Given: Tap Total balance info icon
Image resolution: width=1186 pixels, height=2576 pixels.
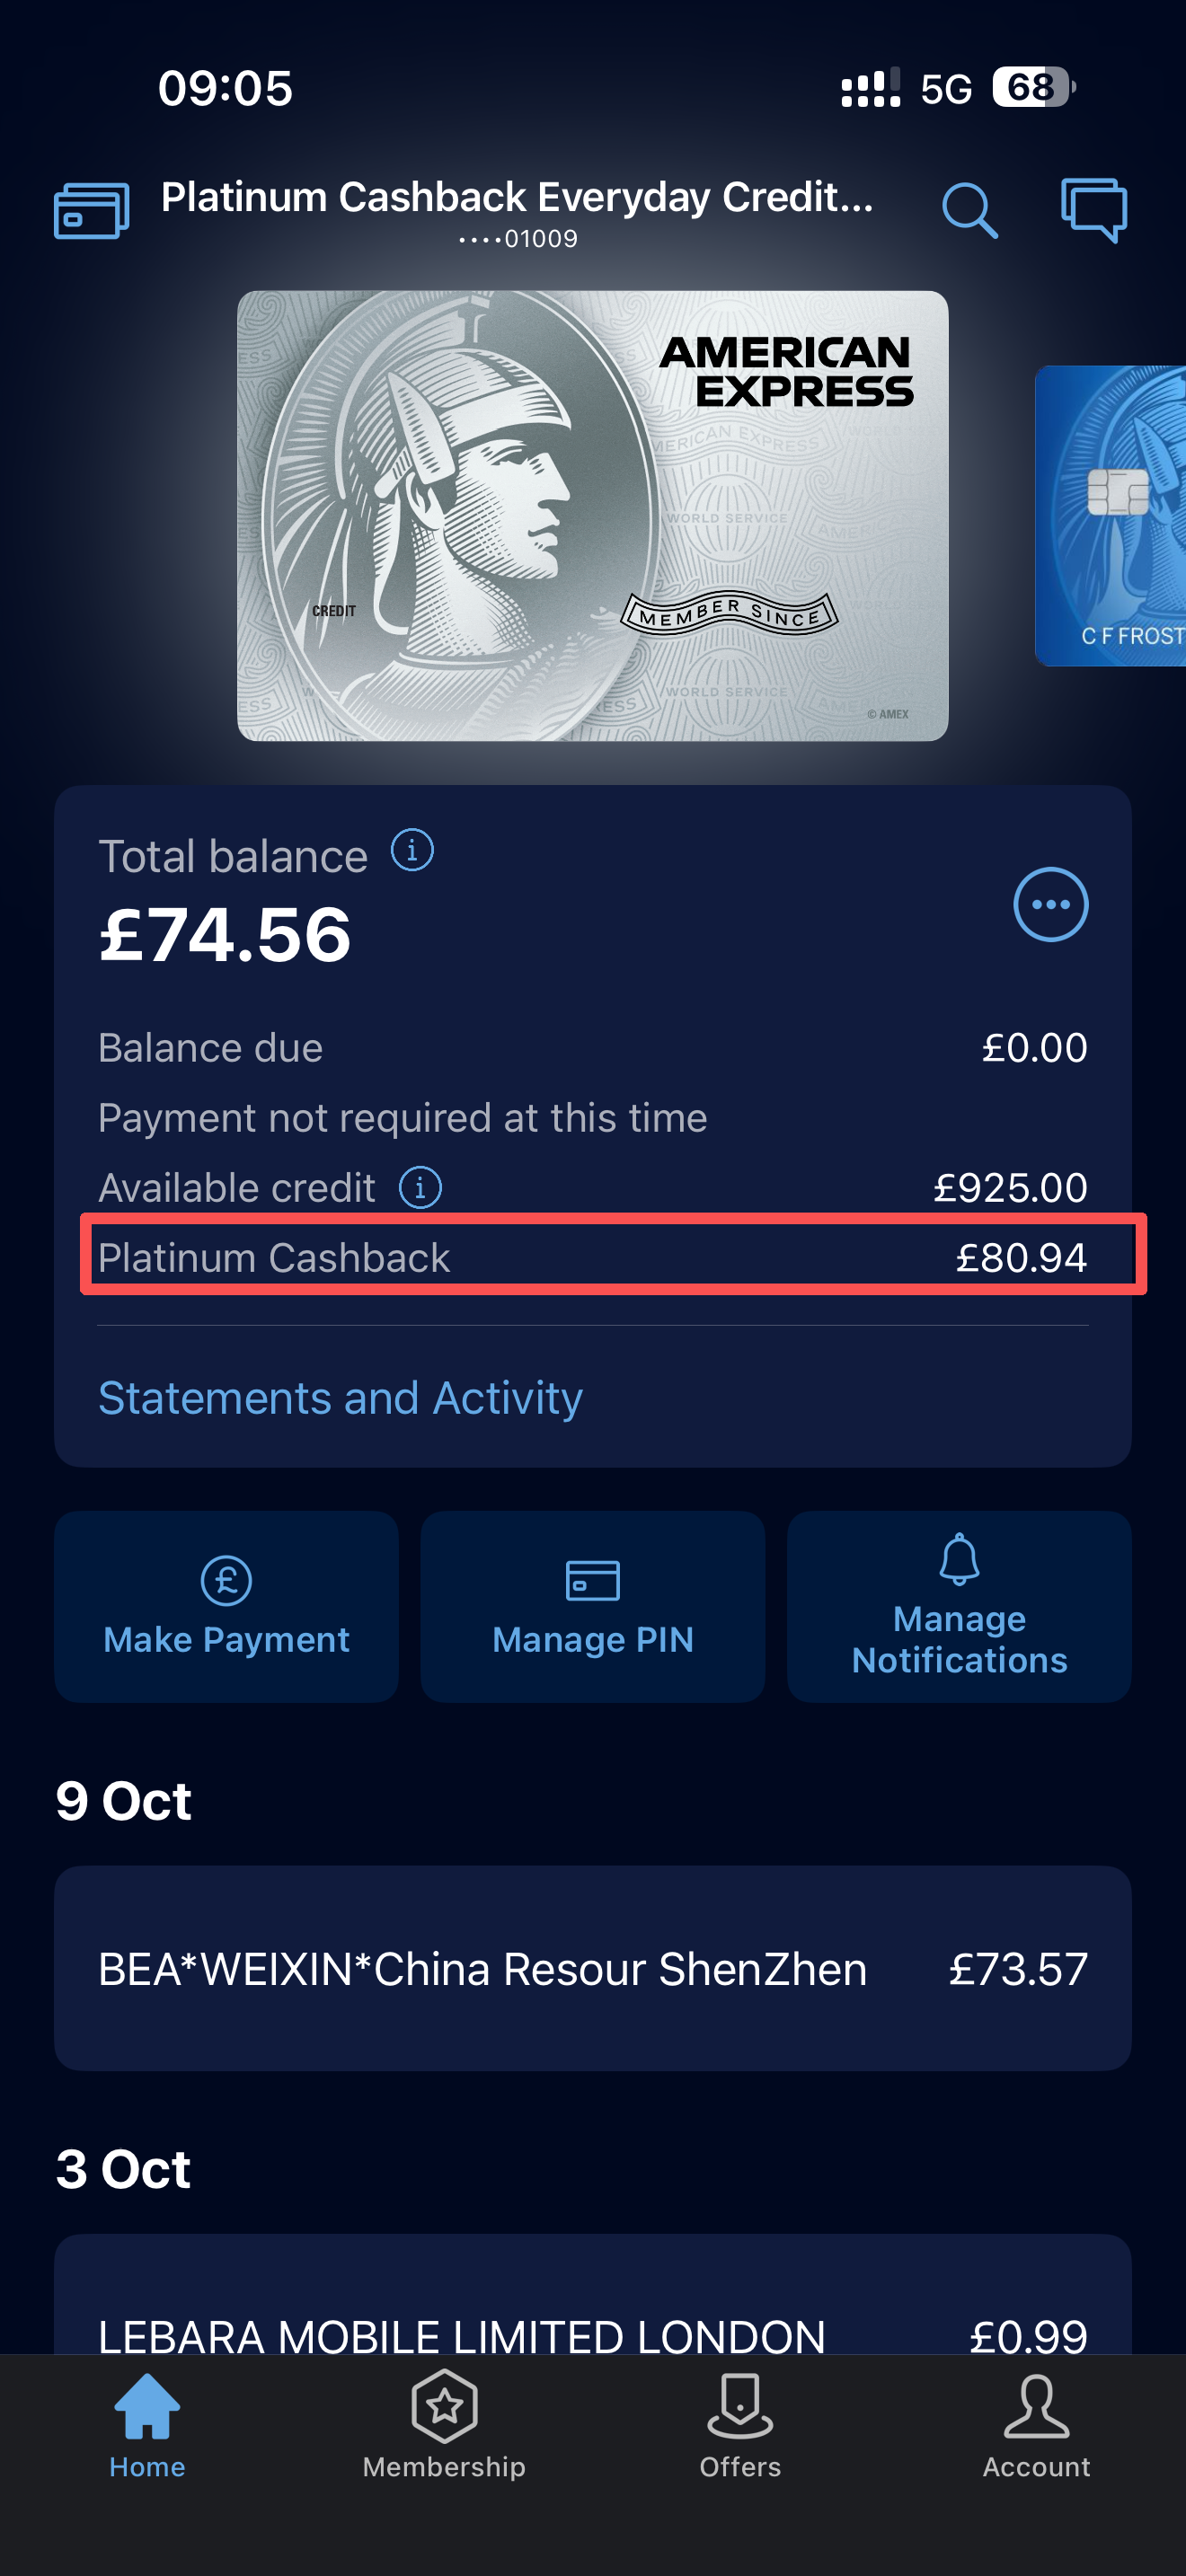Looking at the screenshot, I should tap(412, 851).
